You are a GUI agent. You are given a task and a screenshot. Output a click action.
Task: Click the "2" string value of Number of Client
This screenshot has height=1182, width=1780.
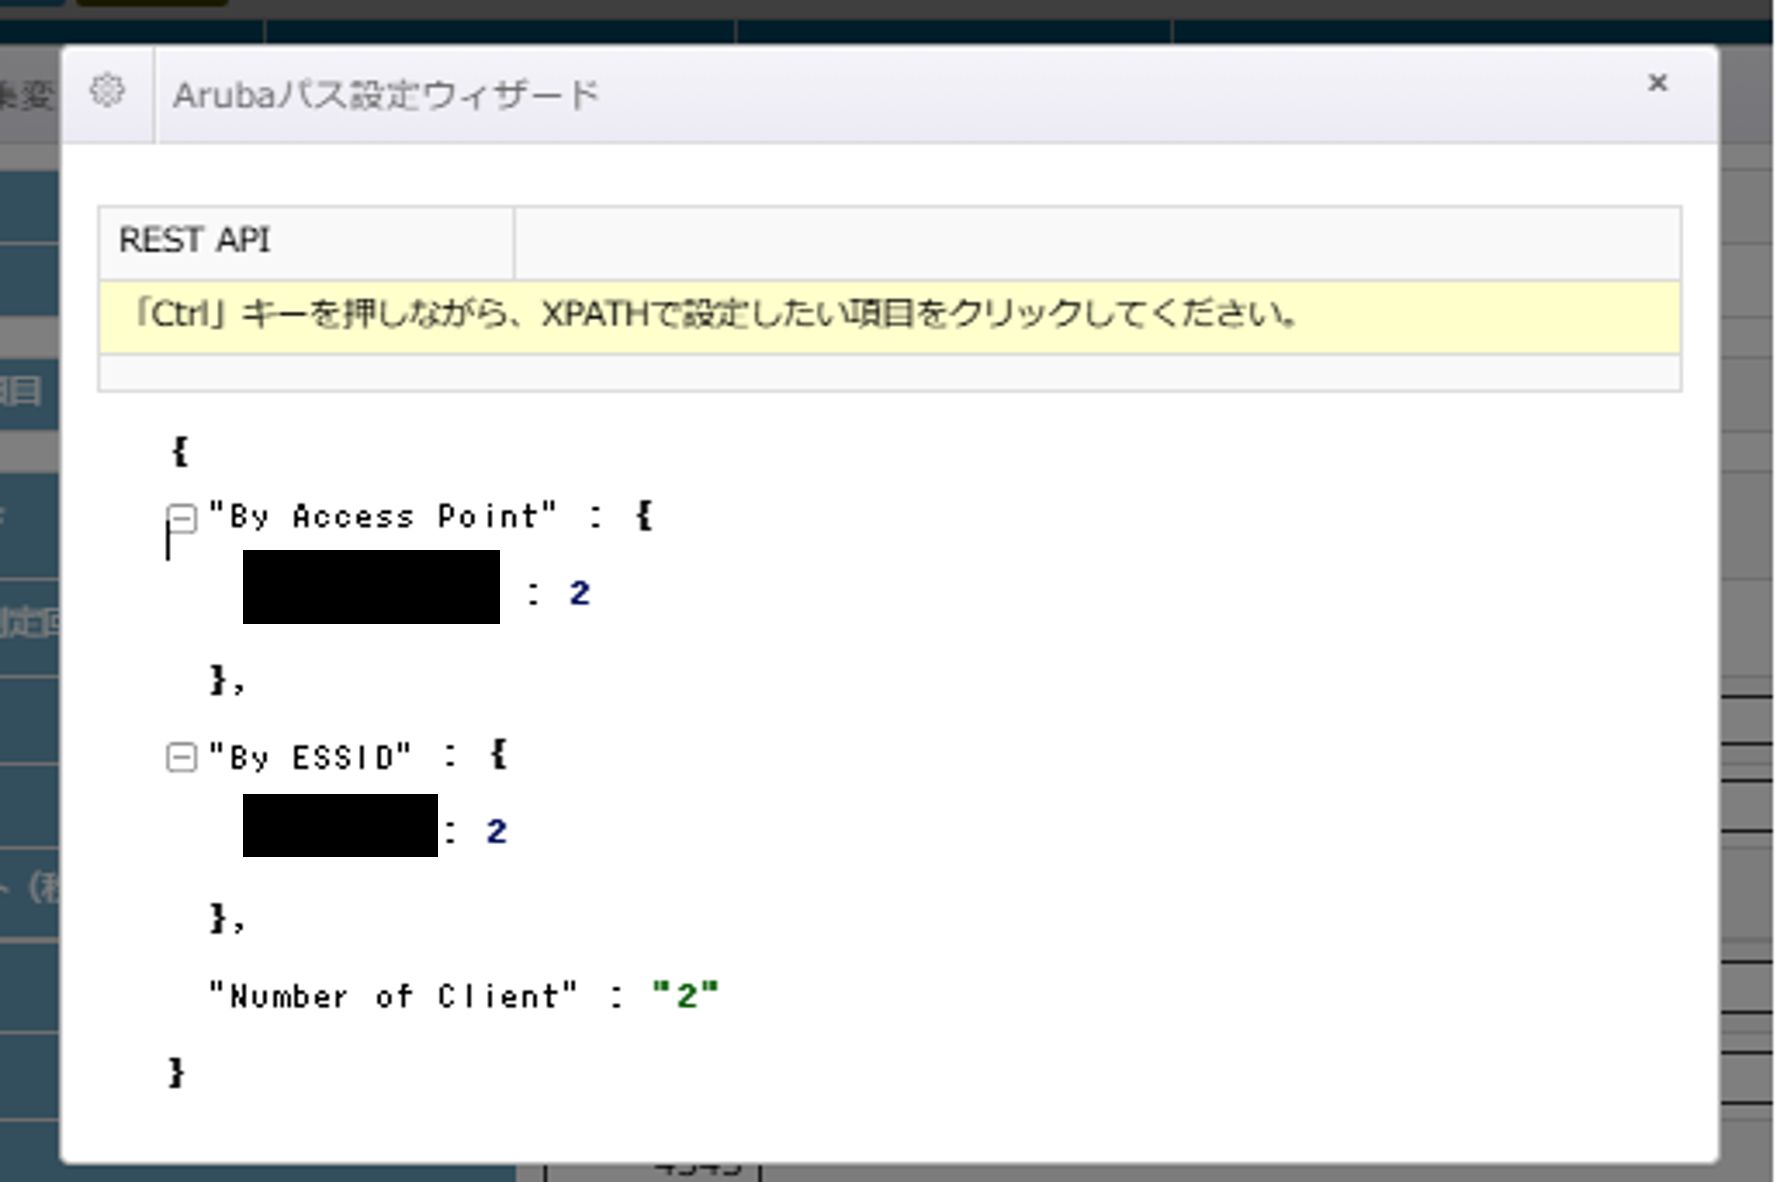point(685,995)
